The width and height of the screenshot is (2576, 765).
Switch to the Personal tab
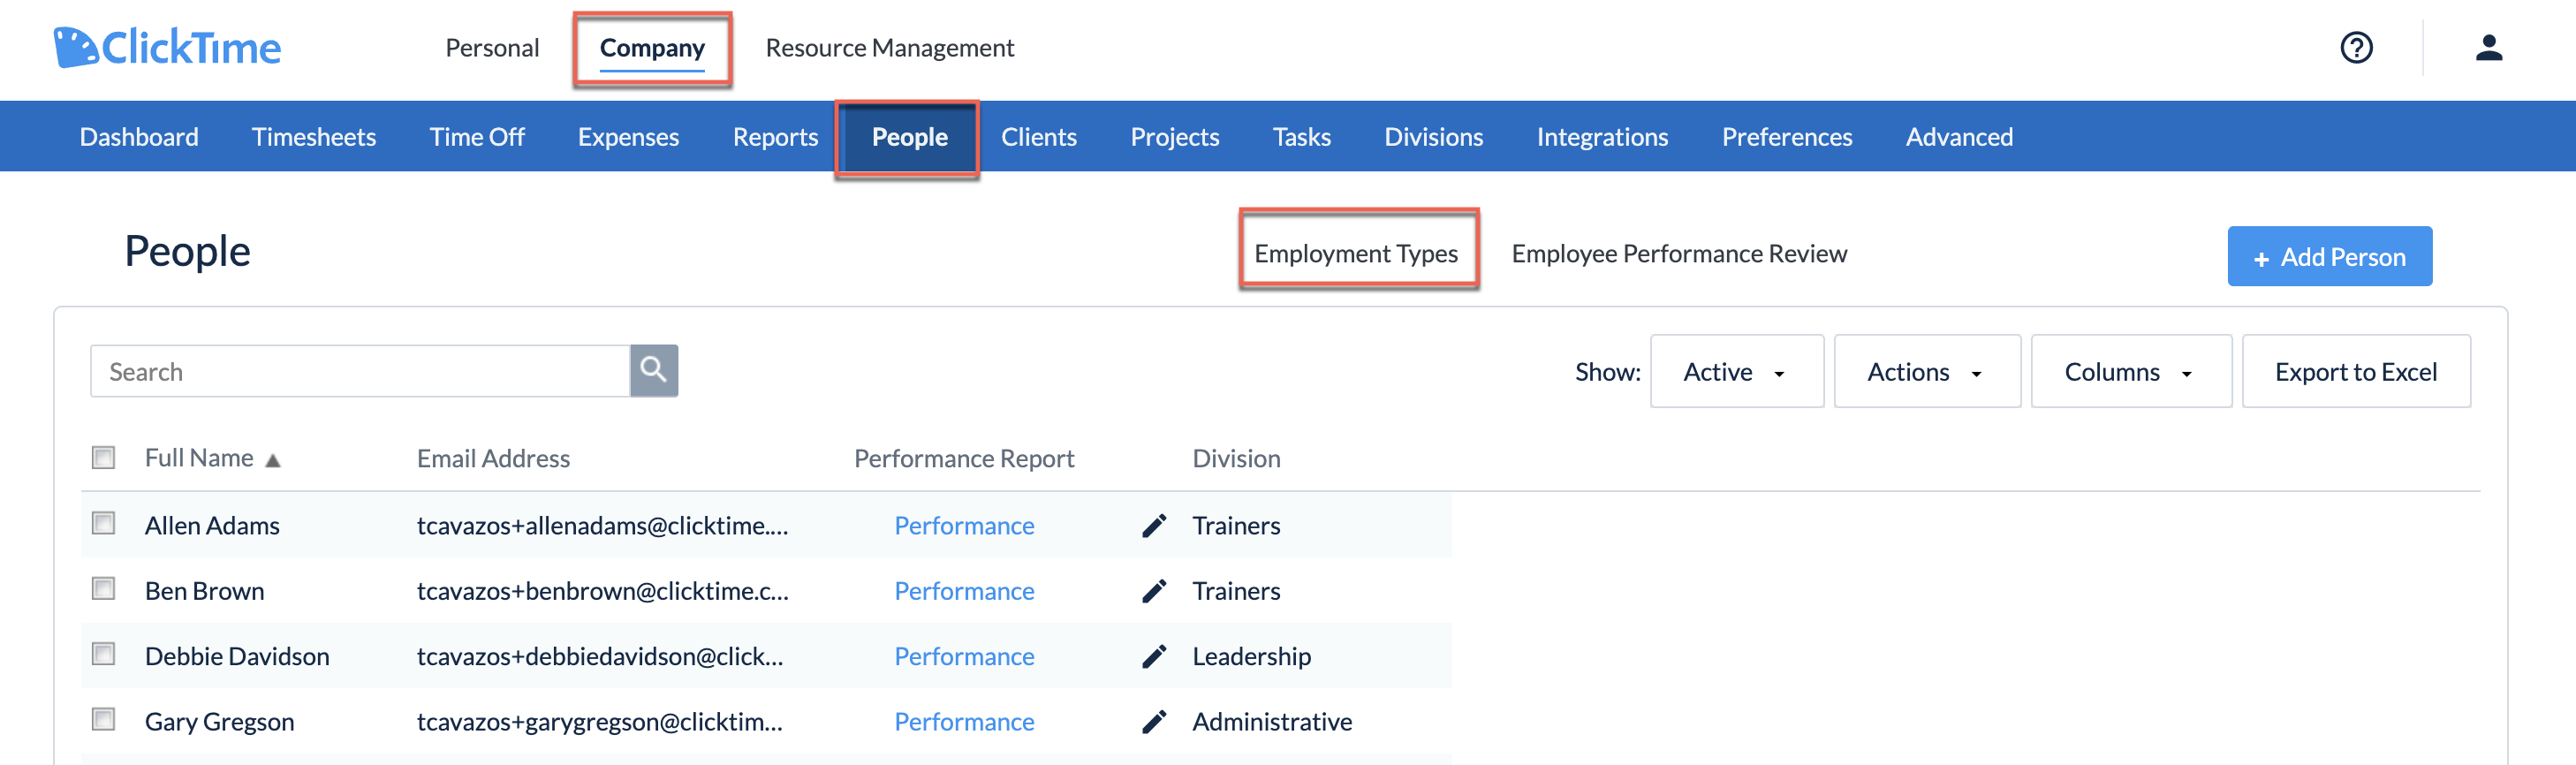pos(492,47)
